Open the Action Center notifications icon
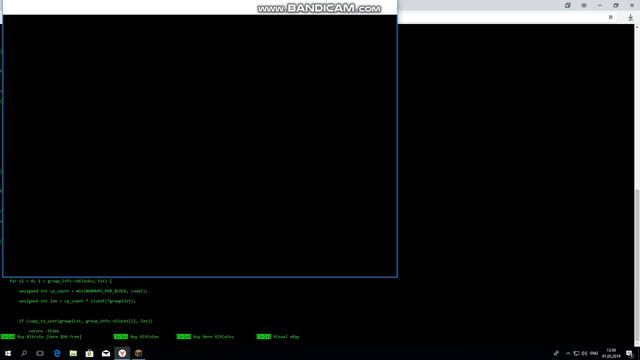This screenshot has height=360, width=640. 630,353
